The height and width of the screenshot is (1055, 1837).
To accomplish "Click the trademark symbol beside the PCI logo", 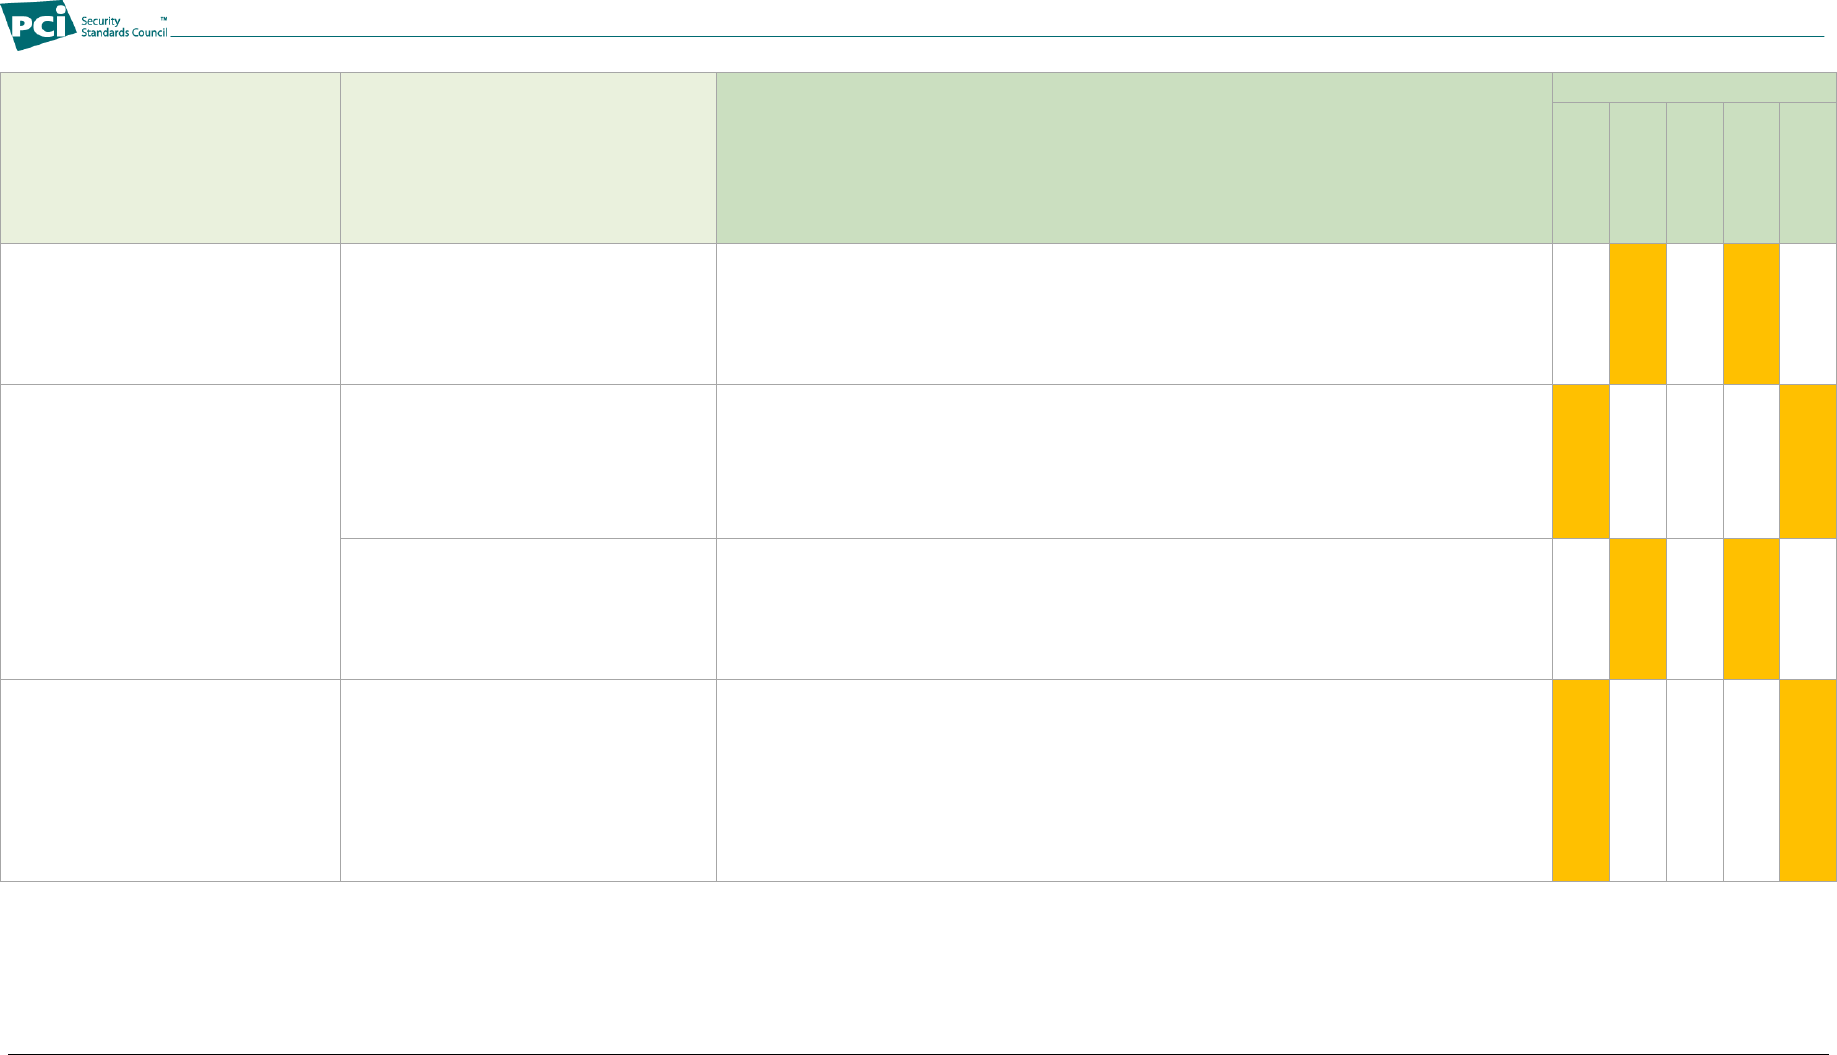I will (164, 19).
